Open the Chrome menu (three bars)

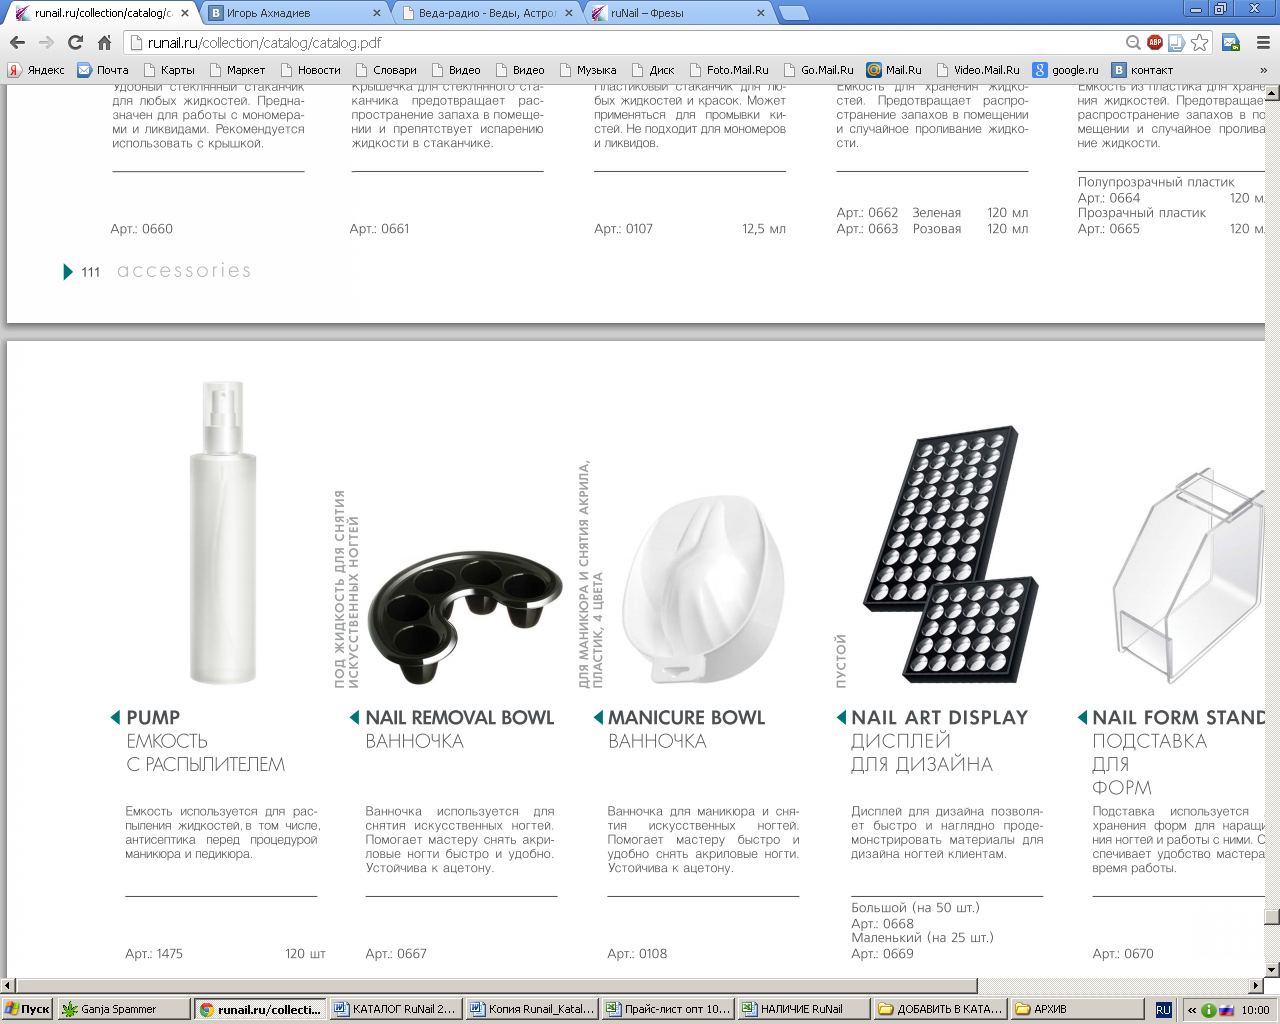(1261, 43)
